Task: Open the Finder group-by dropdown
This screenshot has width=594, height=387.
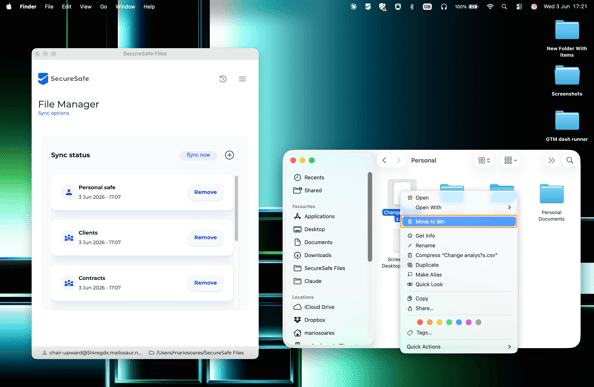Action: tap(510, 161)
